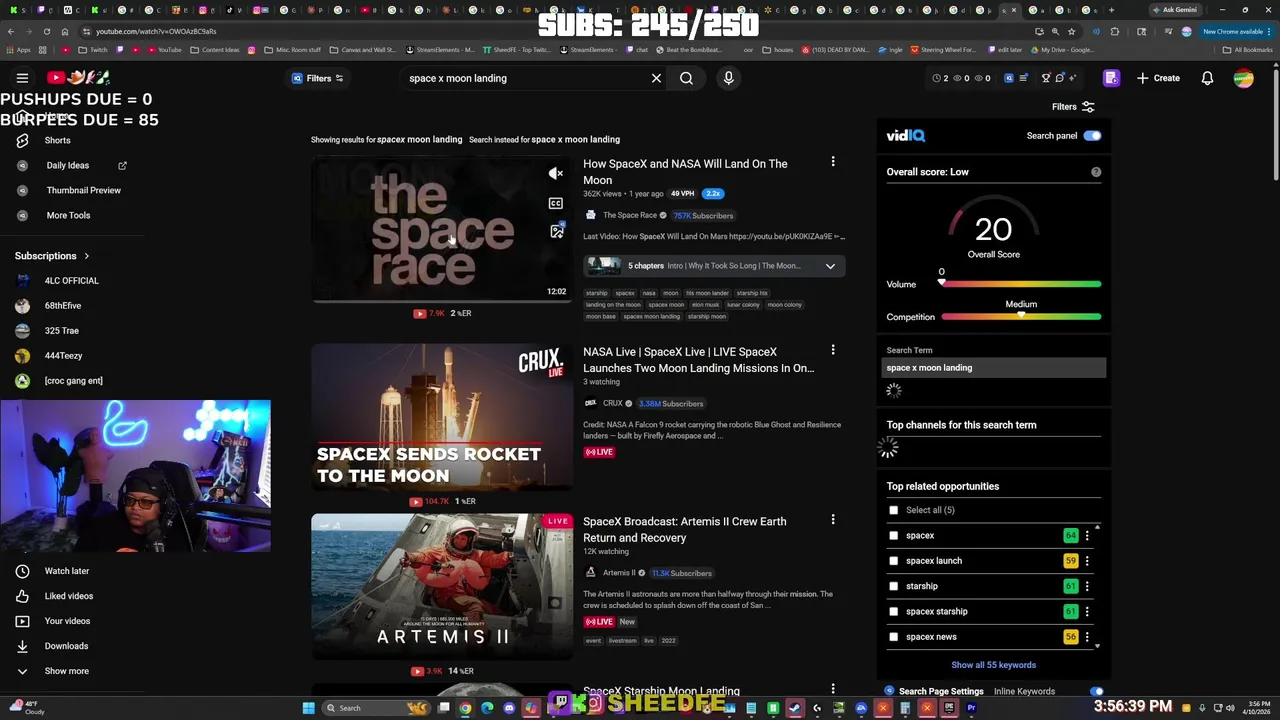Click the Volume score bar

point(1021,284)
